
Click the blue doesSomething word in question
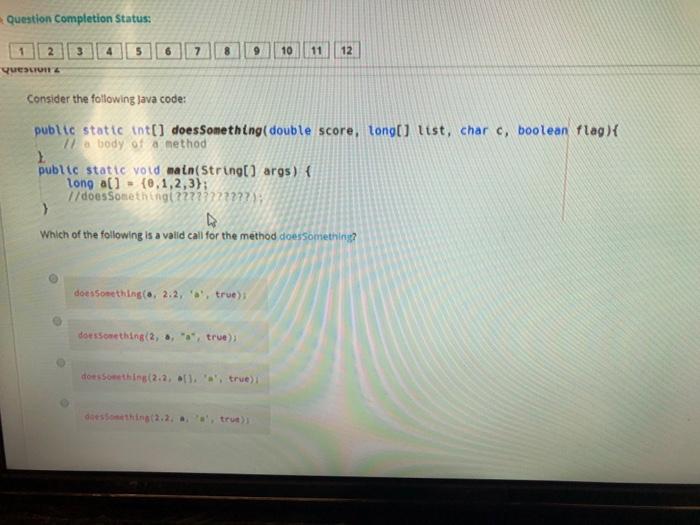click(316, 236)
